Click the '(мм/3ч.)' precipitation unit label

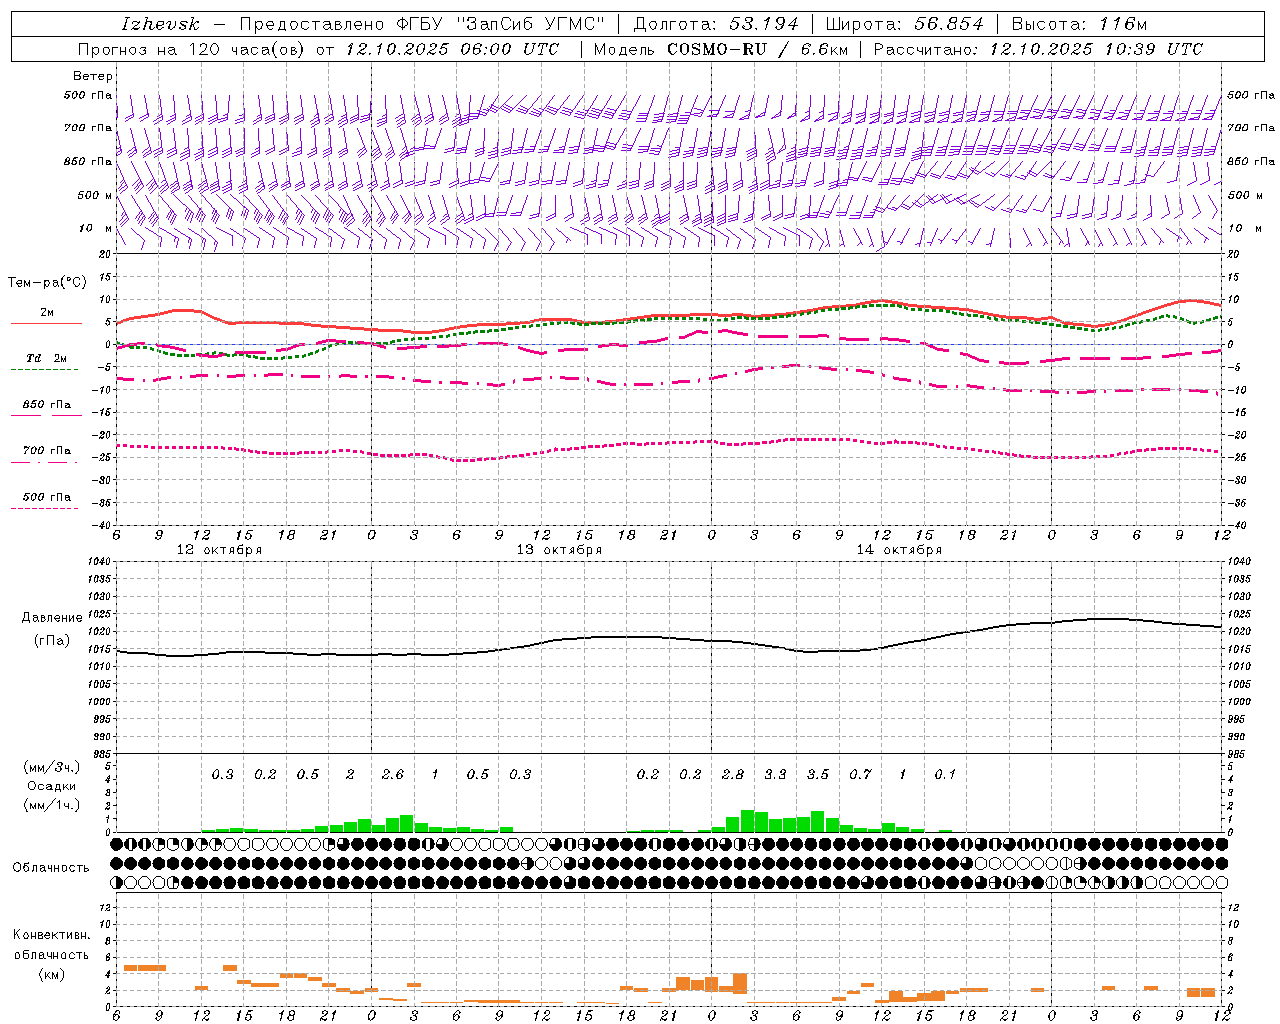[52, 768]
